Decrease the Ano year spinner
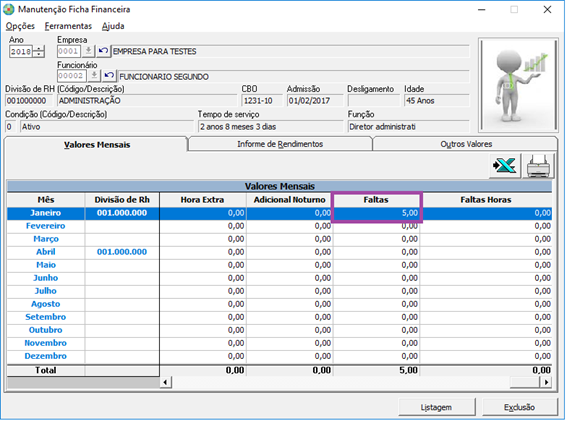This screenshot has height=421, width=567. pos(39,54)
